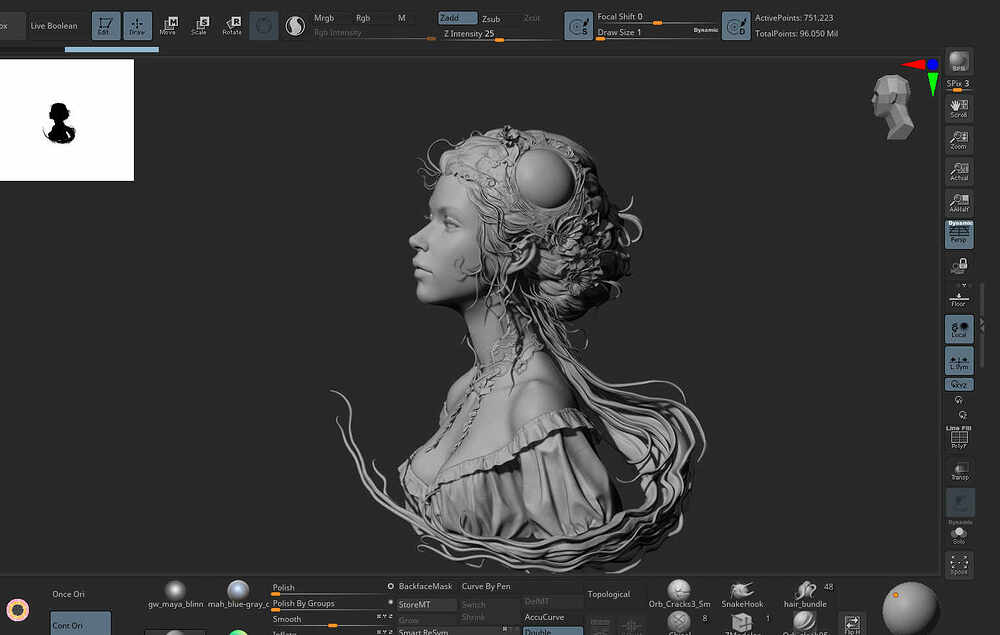Activate the Zoom canvas tool
The width and height of the screenshot is (1000, 635).
[x=959, y=140]
